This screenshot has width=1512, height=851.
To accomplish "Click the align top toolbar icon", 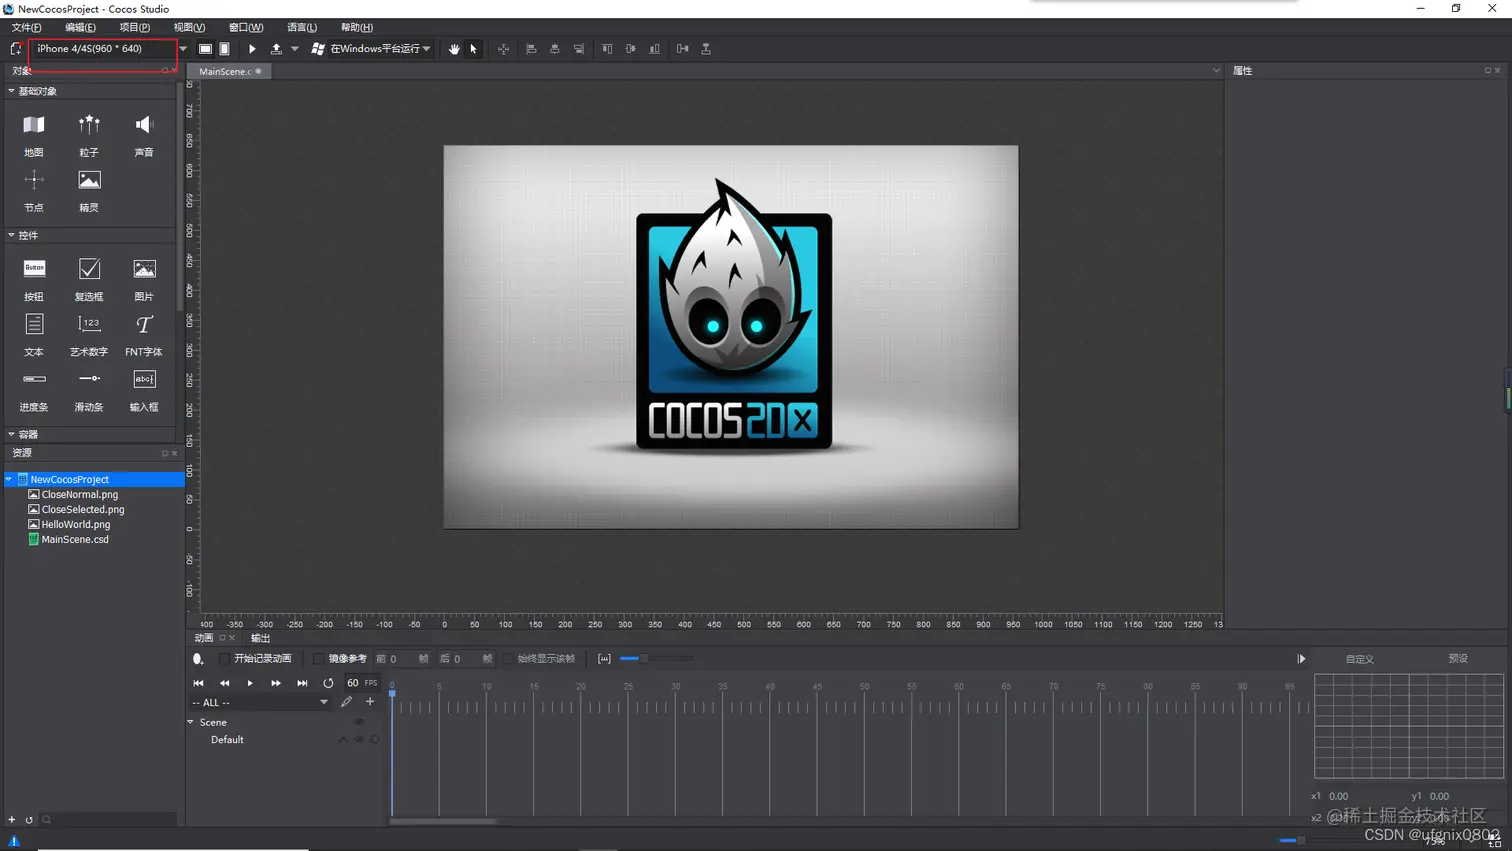I will 607,49.
